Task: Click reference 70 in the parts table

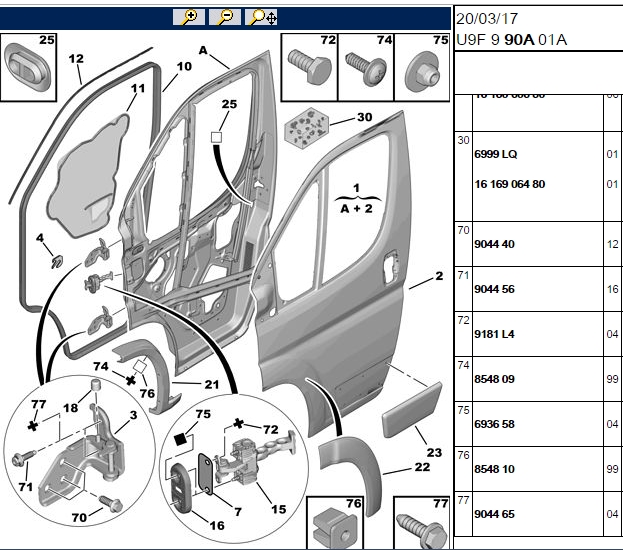Action: pos(463,230)
